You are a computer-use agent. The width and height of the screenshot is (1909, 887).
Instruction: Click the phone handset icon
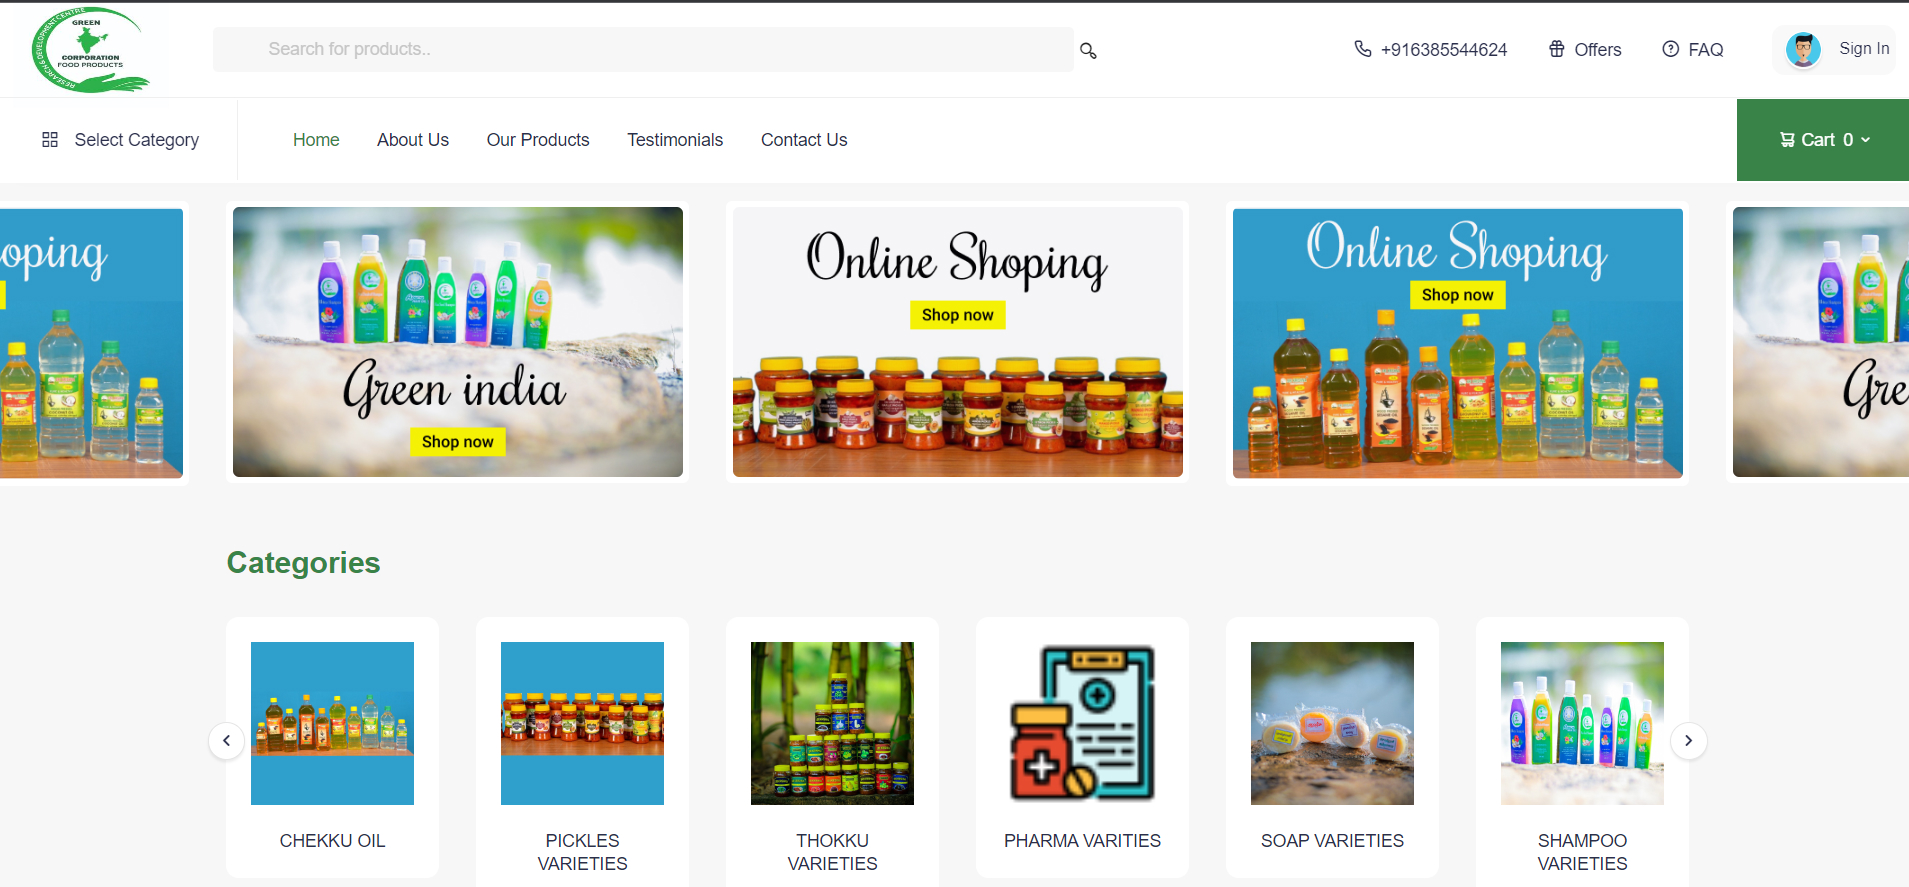pyautogui.click(x=1362, y=49)
